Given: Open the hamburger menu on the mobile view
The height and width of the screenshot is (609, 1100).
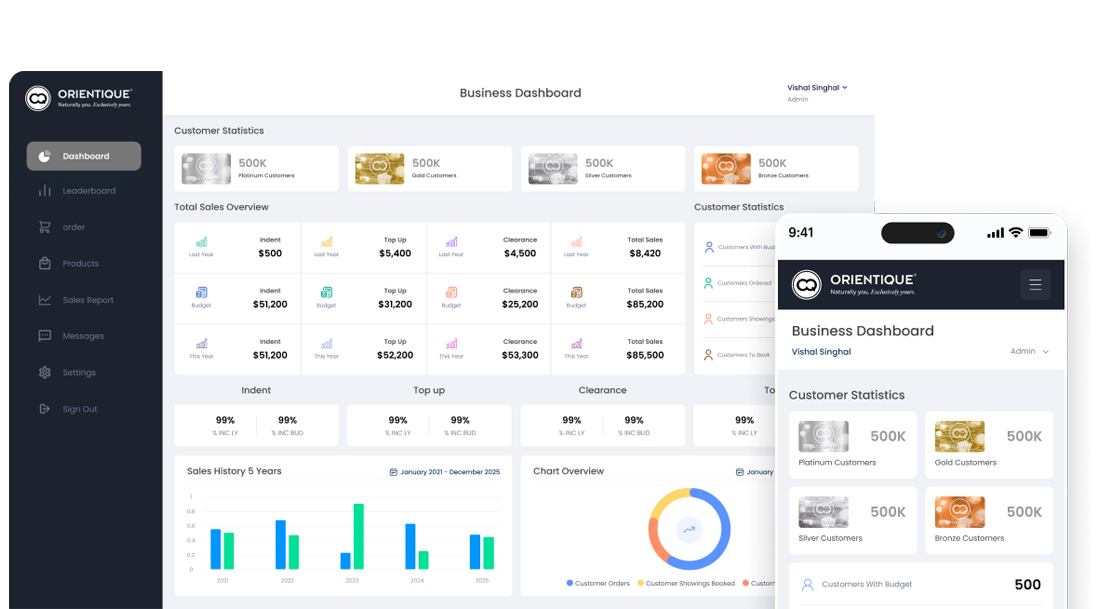Looking at the screenshot, I should [1035, 285].
